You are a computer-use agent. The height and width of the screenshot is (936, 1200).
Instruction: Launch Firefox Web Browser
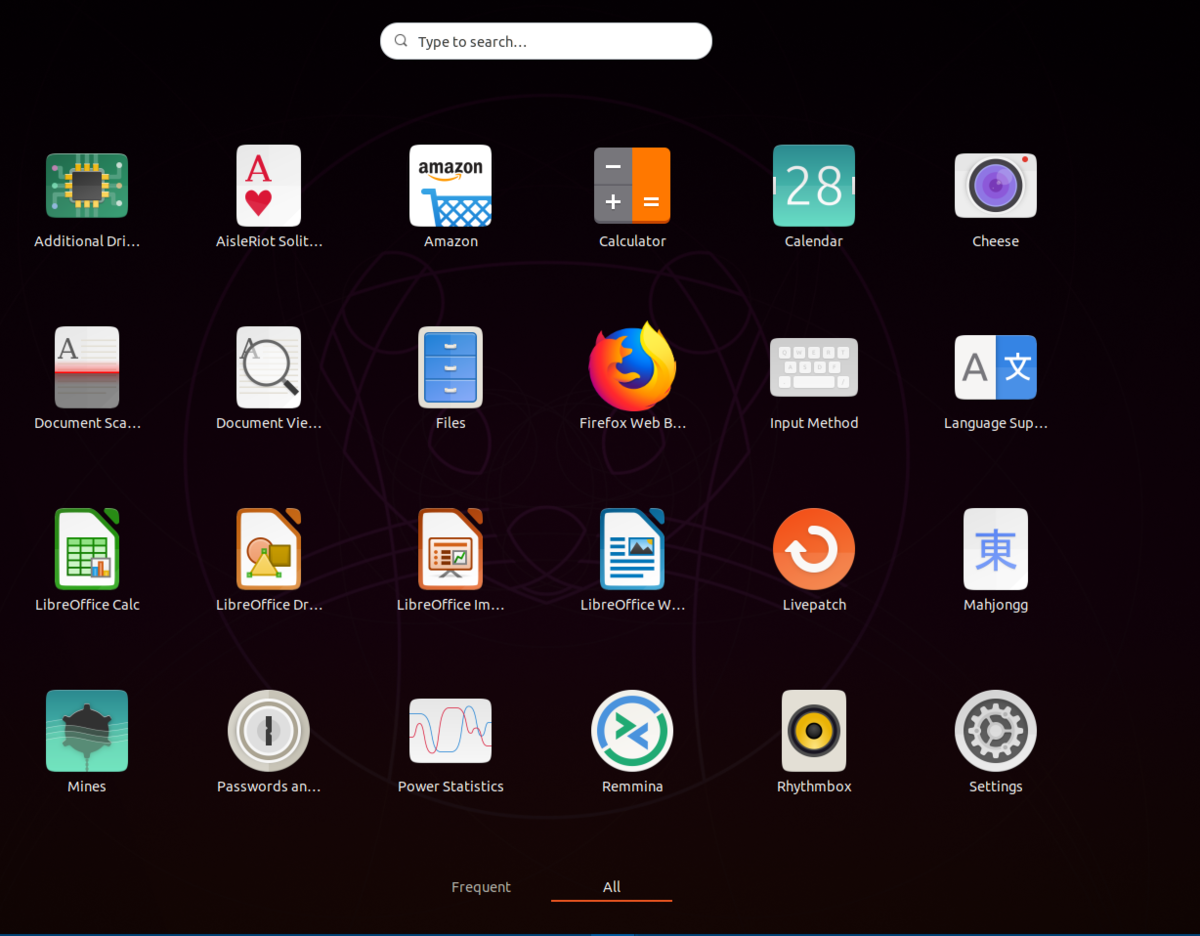(632, 367)
